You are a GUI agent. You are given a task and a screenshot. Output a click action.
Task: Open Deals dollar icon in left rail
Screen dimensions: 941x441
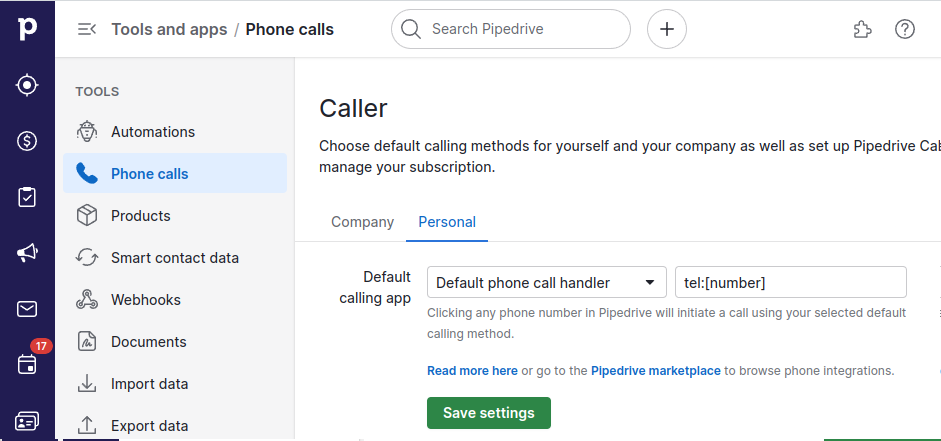(x=27, y=141)
